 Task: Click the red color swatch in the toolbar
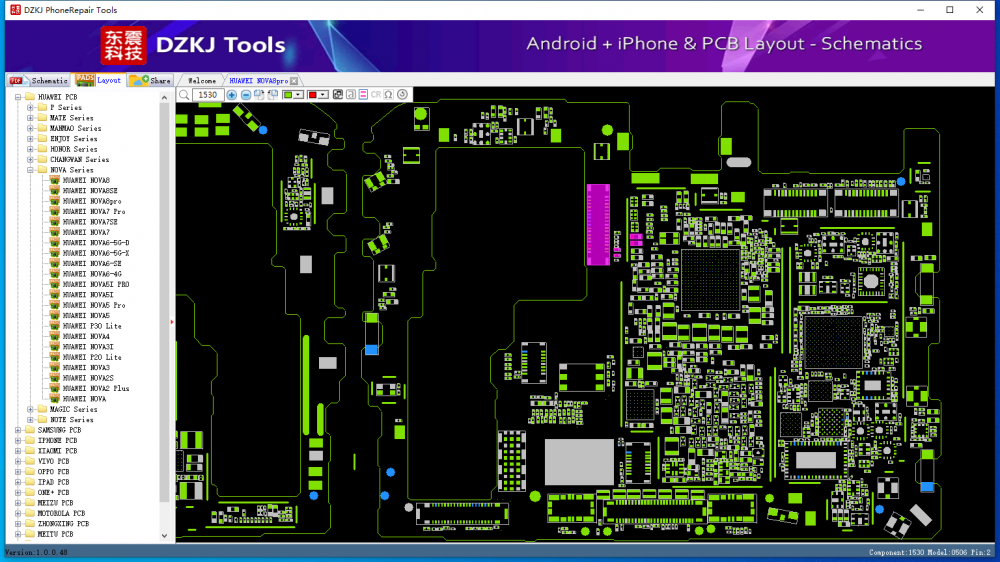pyautogui.click(x=312, y=95)
